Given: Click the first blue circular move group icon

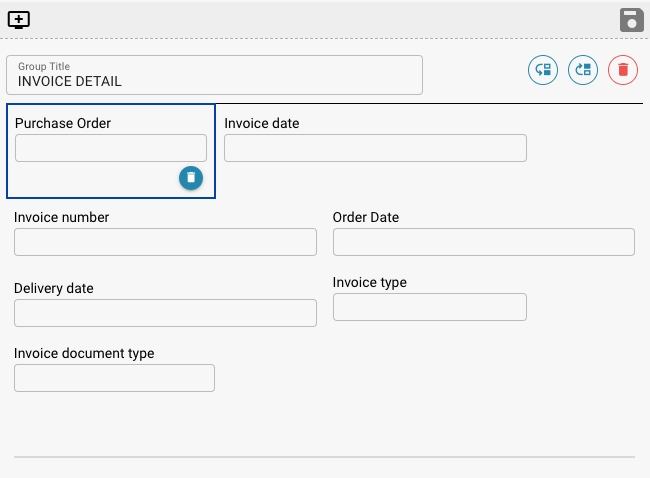Looking at the screenshot, I should click(543, 70).
